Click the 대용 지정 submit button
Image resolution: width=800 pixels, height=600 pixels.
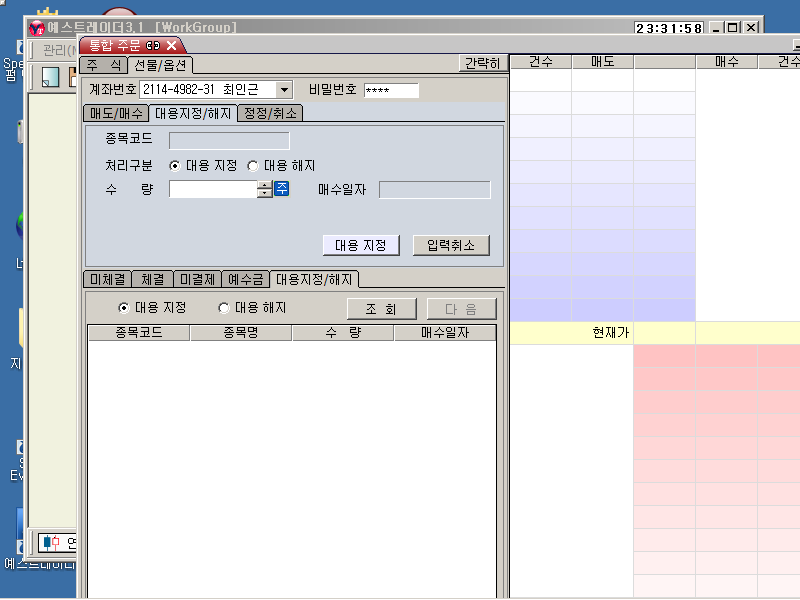[x=361, y=245]
